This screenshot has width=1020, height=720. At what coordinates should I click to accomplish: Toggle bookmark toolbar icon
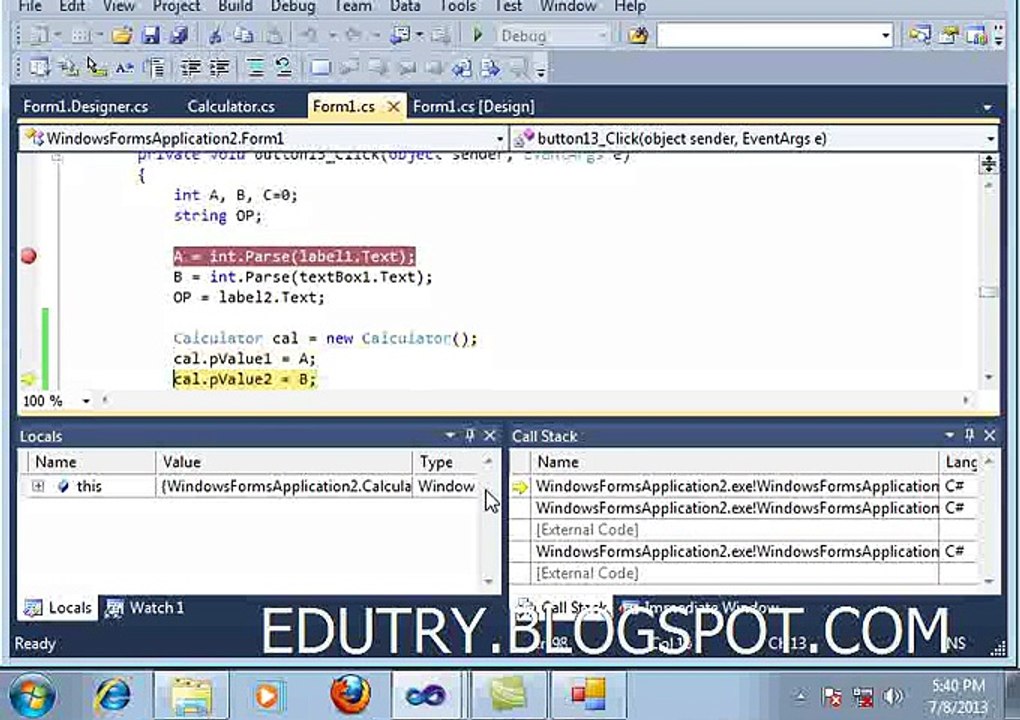point(320,67)
